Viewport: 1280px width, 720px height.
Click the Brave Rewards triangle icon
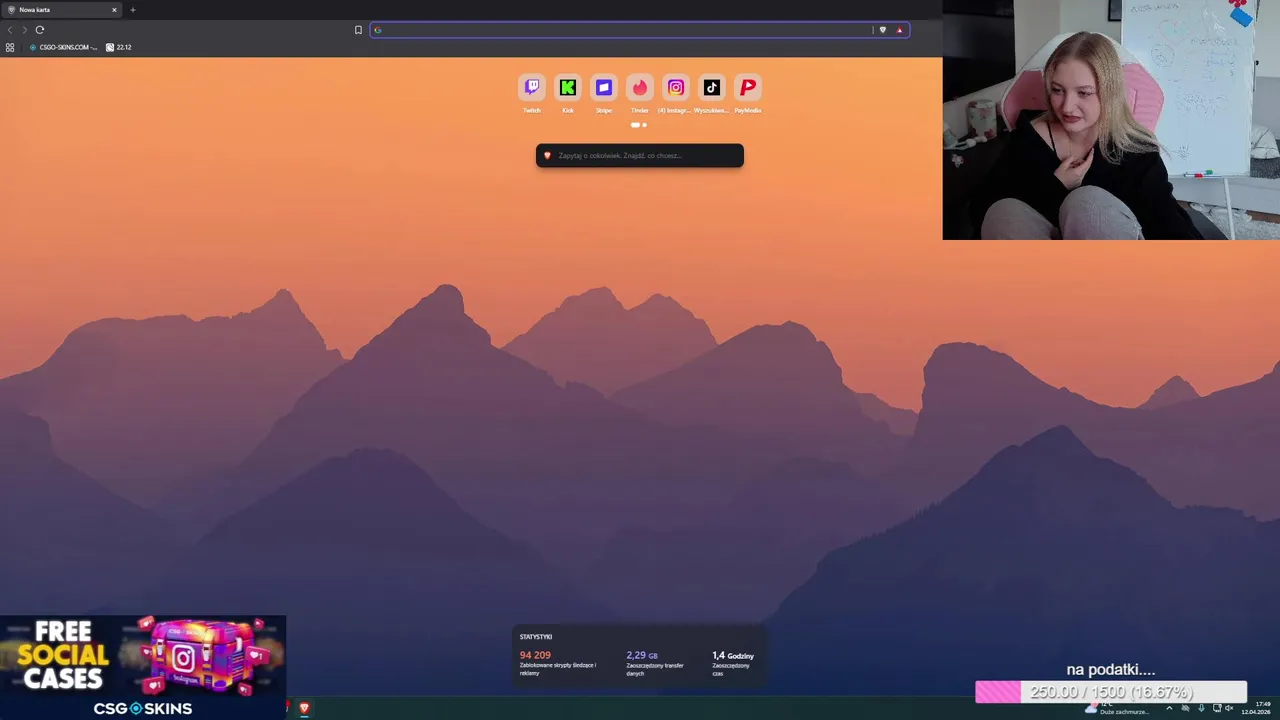pos(899,30)
